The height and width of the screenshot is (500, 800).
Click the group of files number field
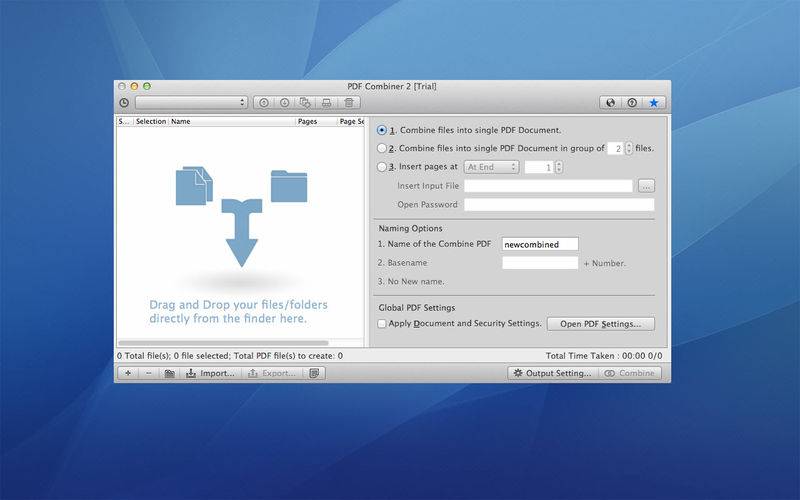coord(616,148)
